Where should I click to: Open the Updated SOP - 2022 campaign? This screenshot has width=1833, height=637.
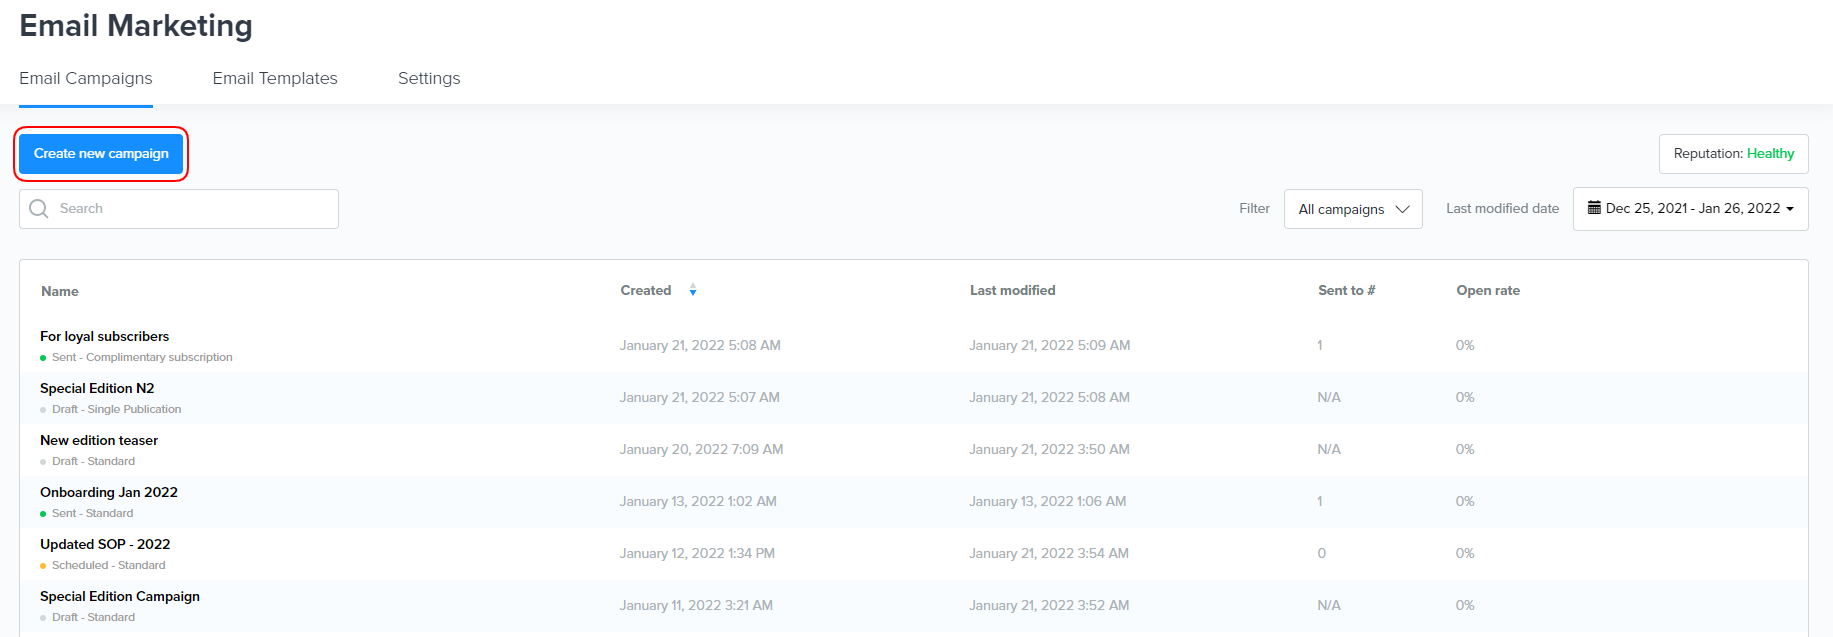(105, 545)
